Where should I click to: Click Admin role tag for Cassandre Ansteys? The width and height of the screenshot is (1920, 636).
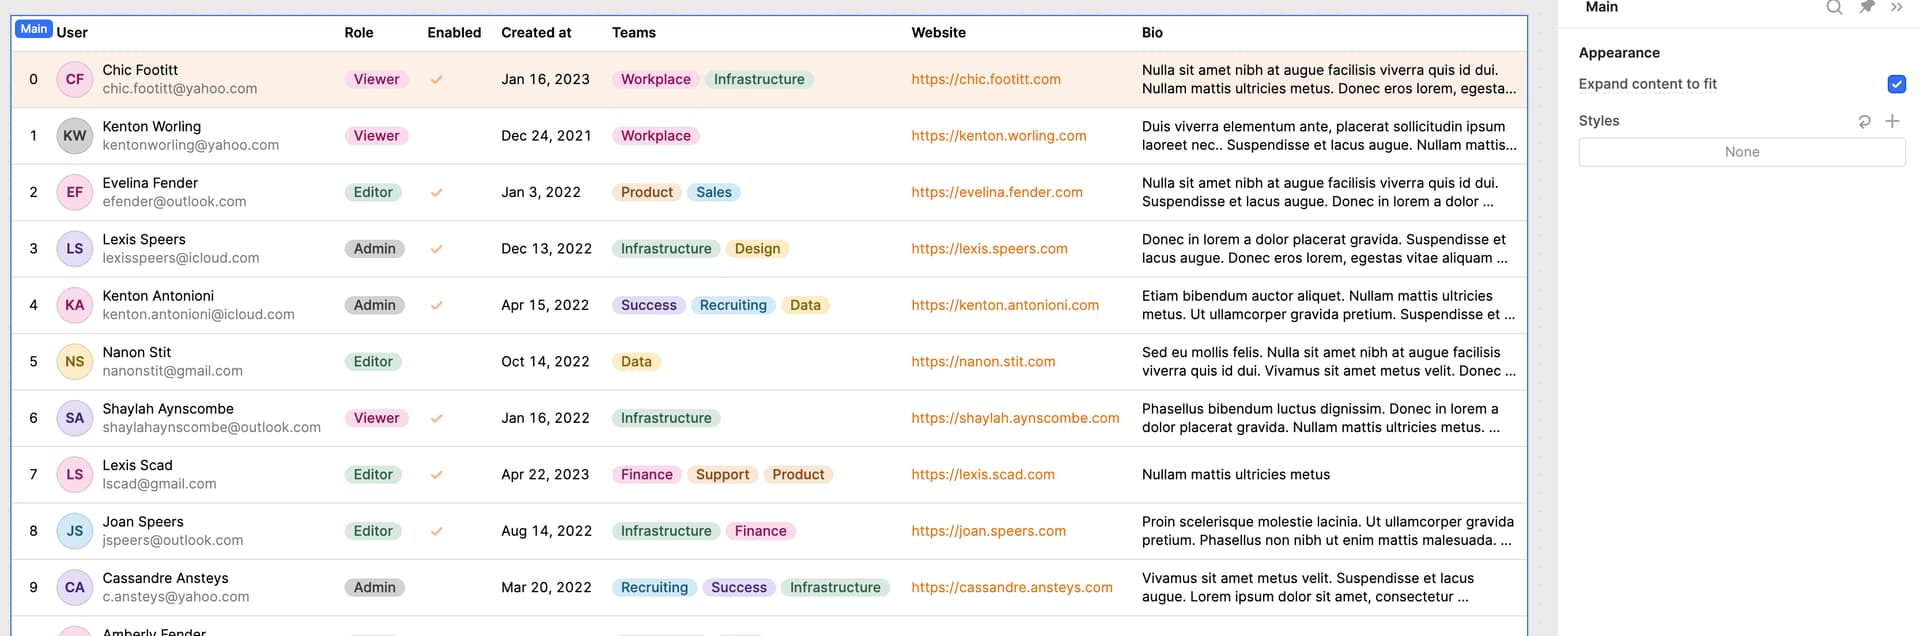[x=375, y=588]
